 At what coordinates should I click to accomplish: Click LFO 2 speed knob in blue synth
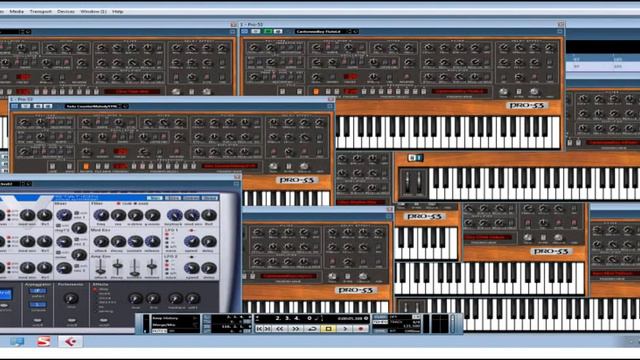192,268
